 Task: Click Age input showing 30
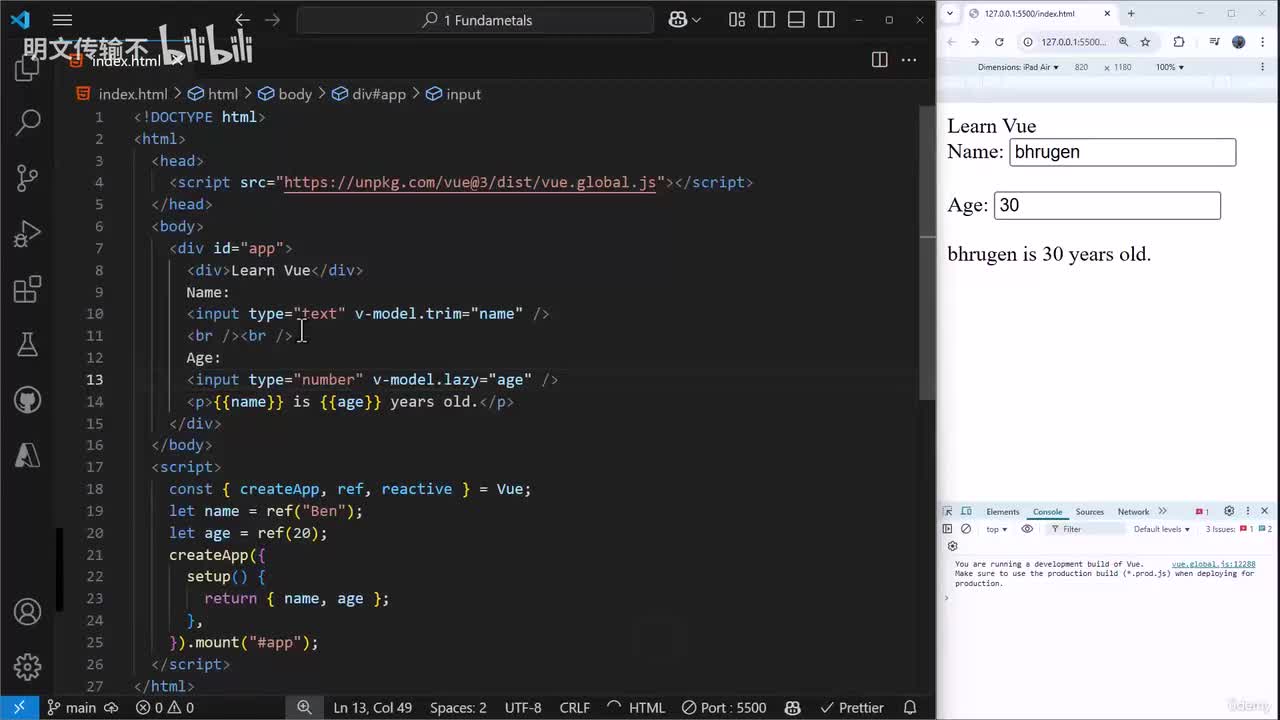[1107, 205]
